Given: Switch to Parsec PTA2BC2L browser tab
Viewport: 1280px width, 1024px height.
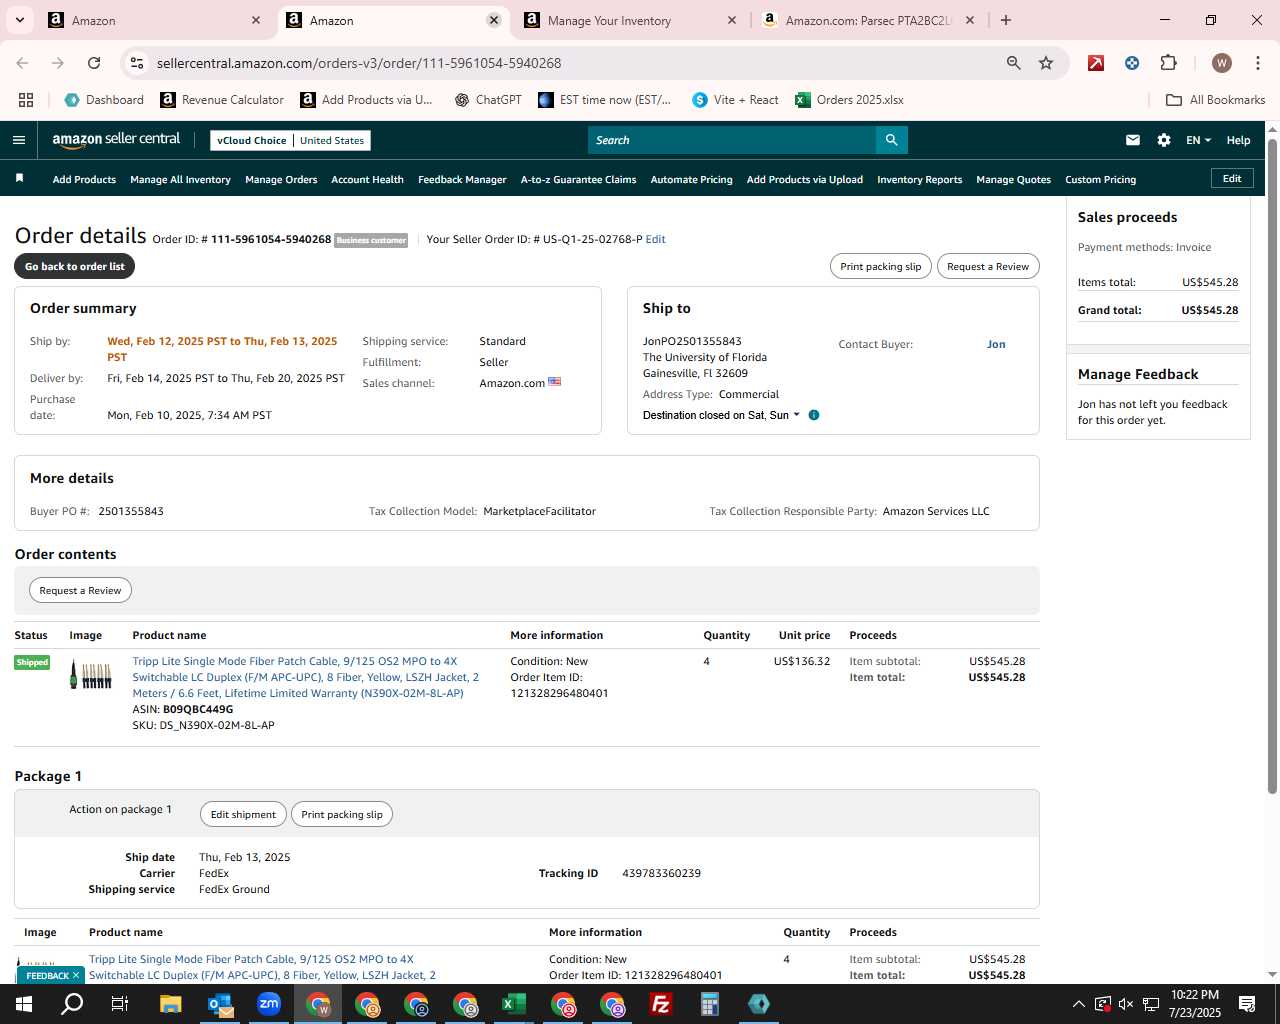Looking at the screenshot, I should [868, 20].
